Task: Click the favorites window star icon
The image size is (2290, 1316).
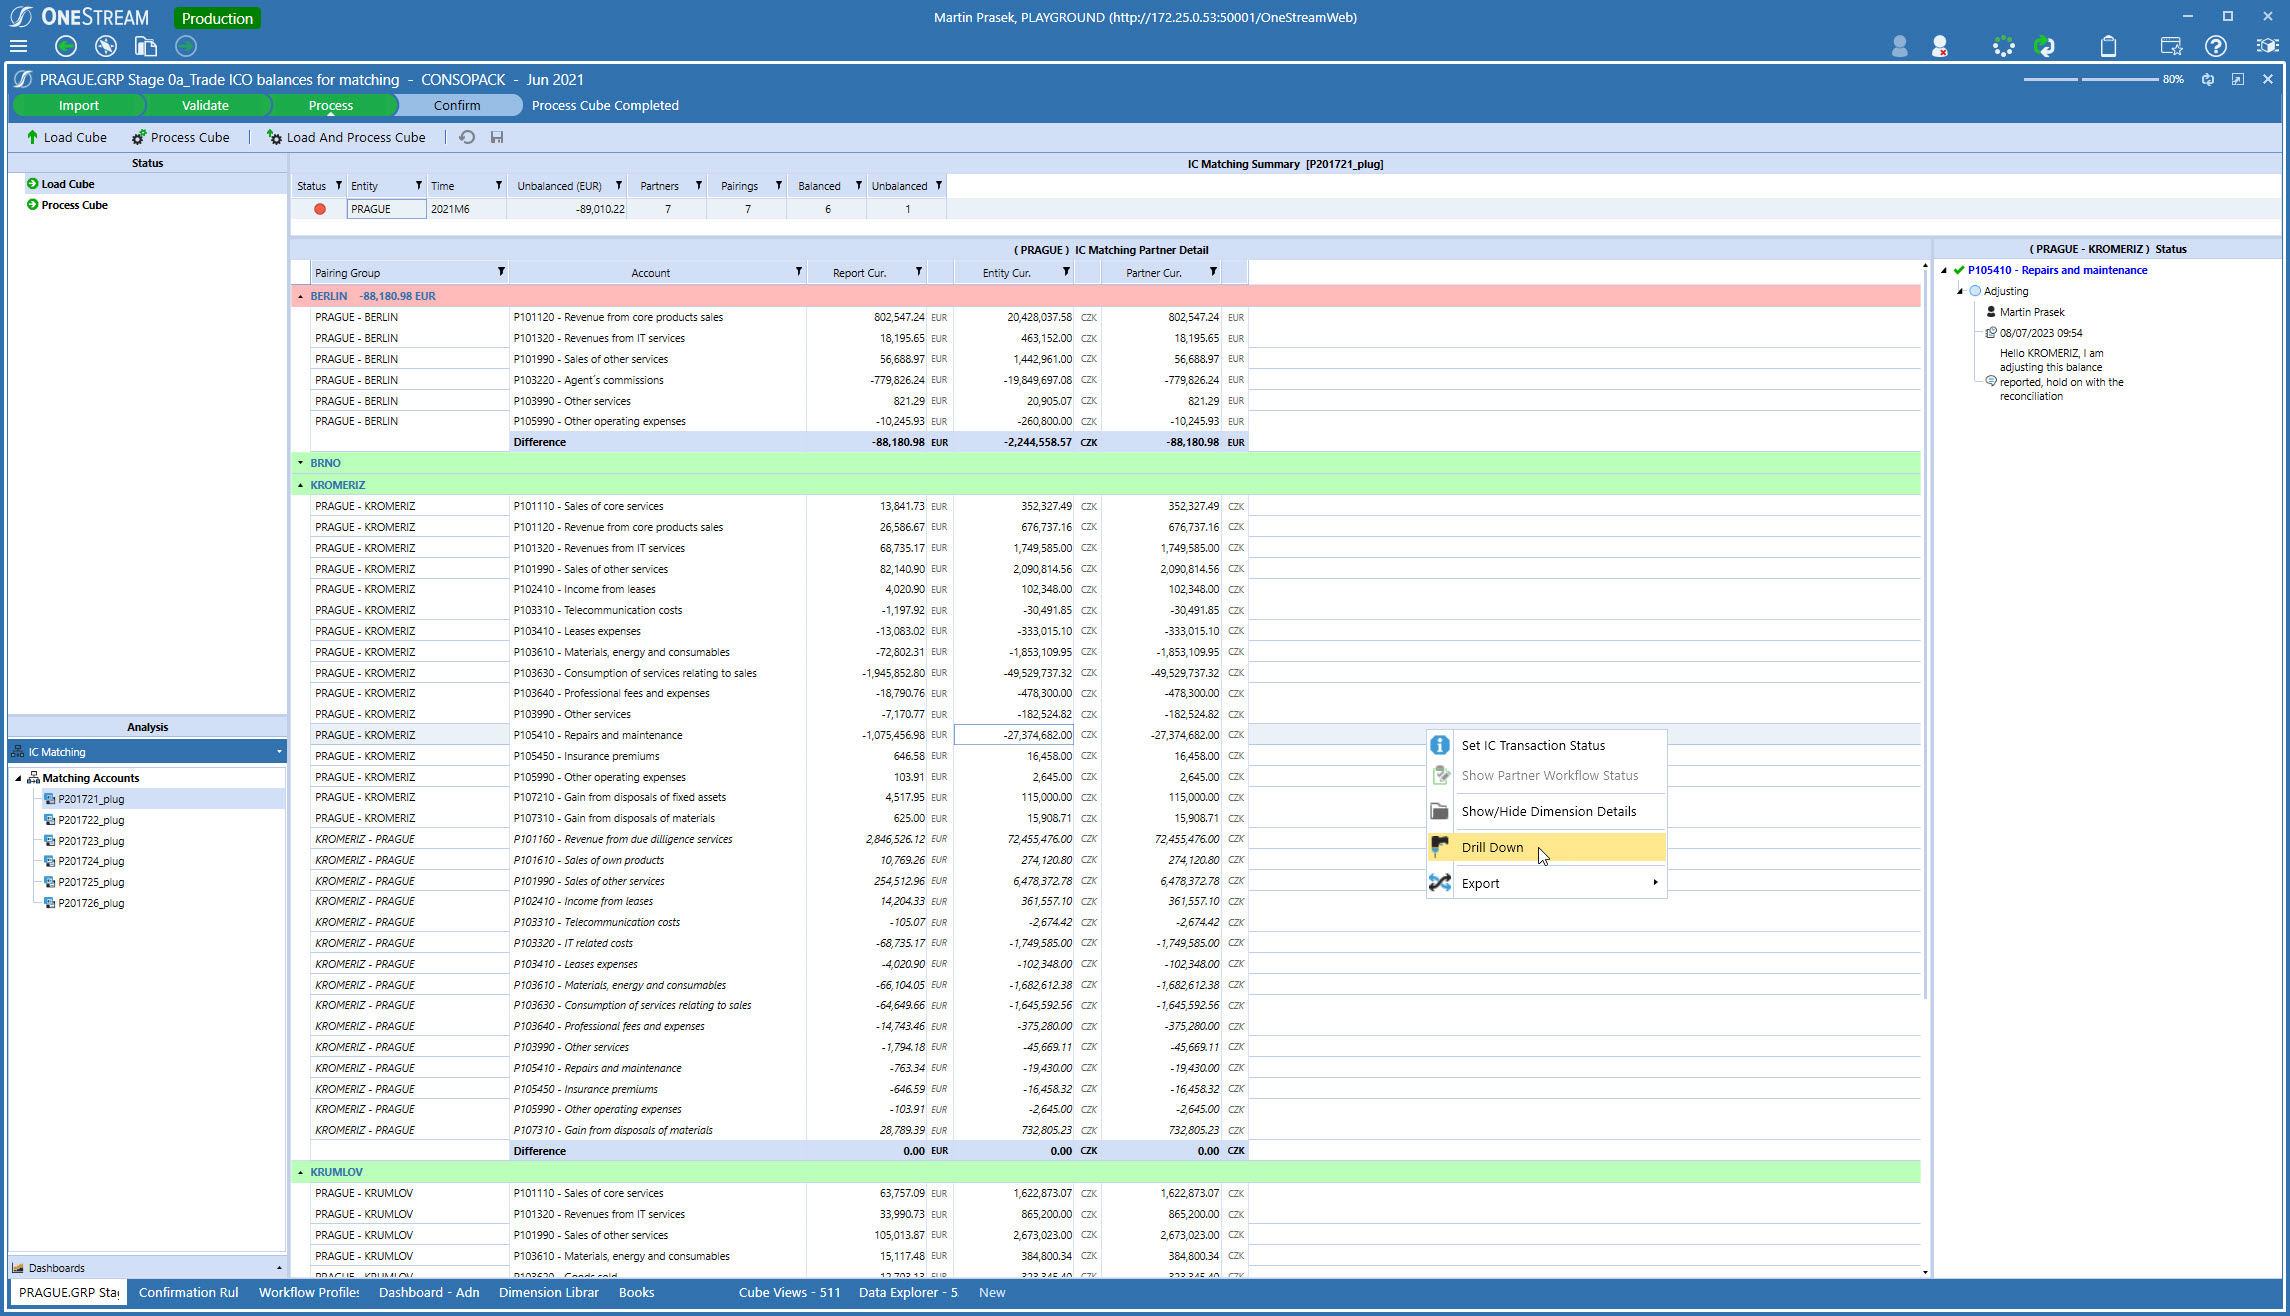Action: [2171, 46]
